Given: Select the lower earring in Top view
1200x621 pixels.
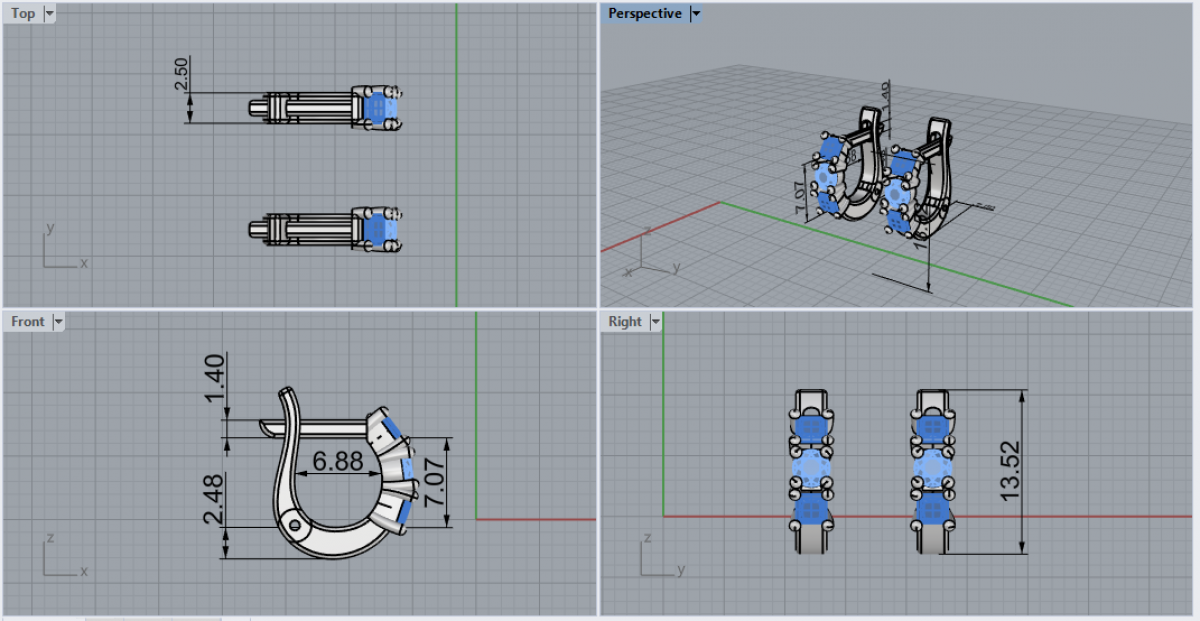Looking at the screenshot, I should [325, 229].
